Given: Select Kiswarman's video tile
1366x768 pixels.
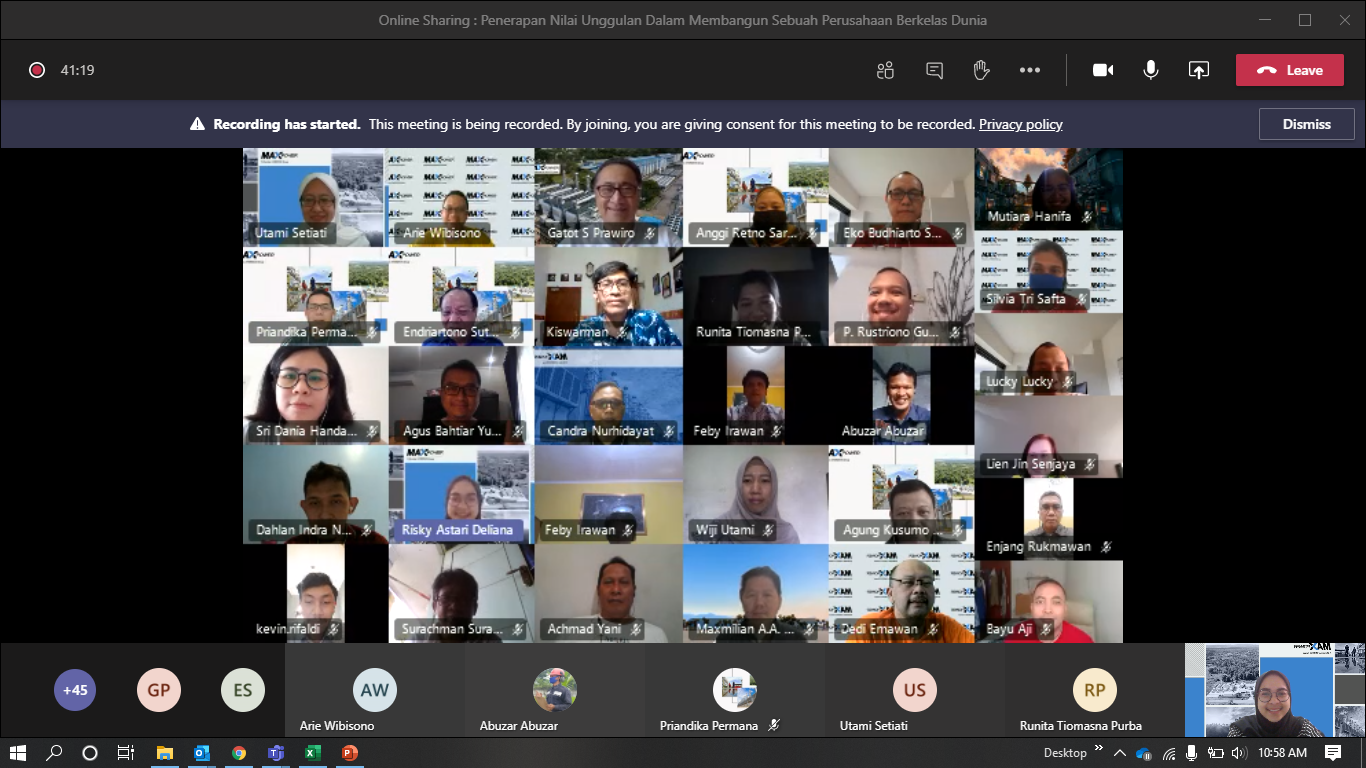Looking at the screenshot, I should 608,296.
